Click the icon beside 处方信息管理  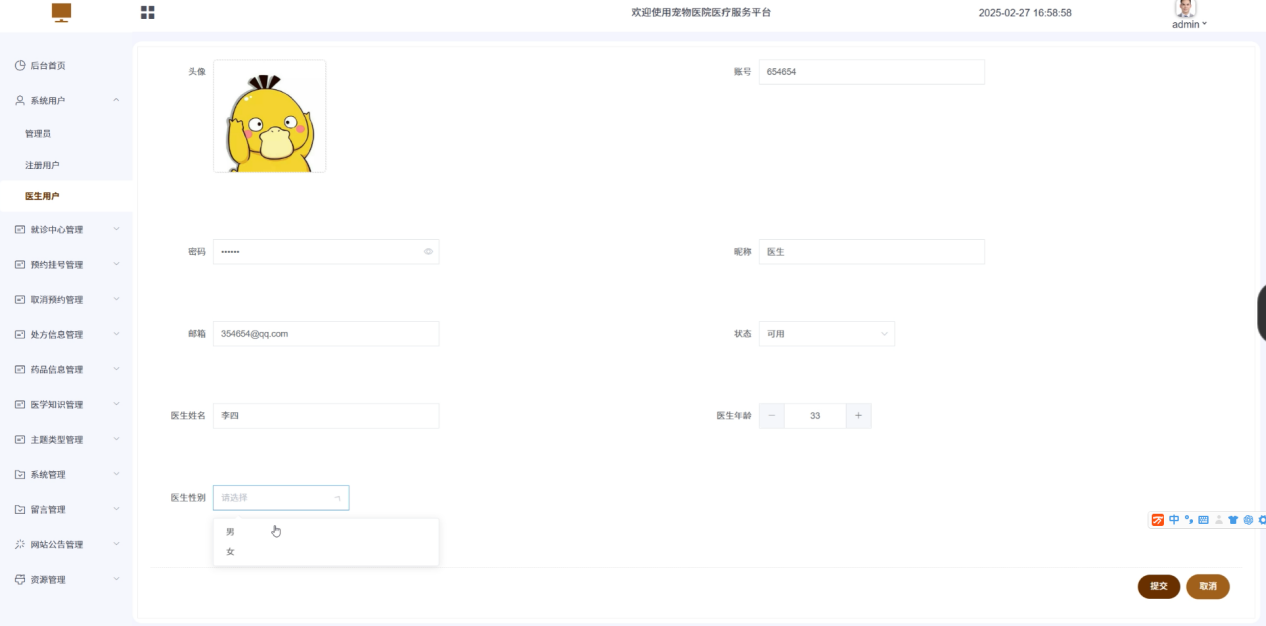(x=20, y=335)
